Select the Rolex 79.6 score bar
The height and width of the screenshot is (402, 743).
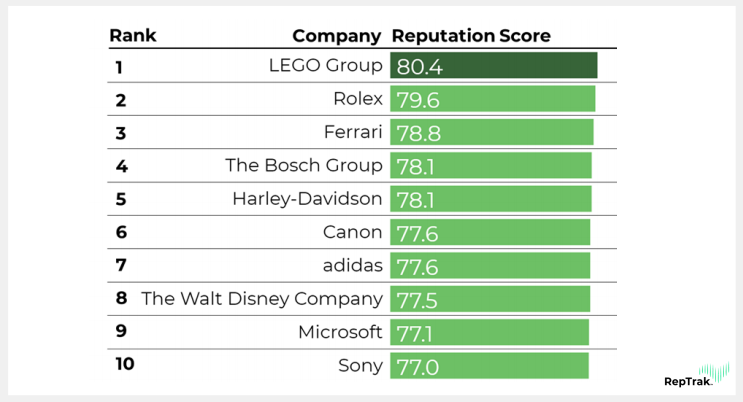pos(492,99)
